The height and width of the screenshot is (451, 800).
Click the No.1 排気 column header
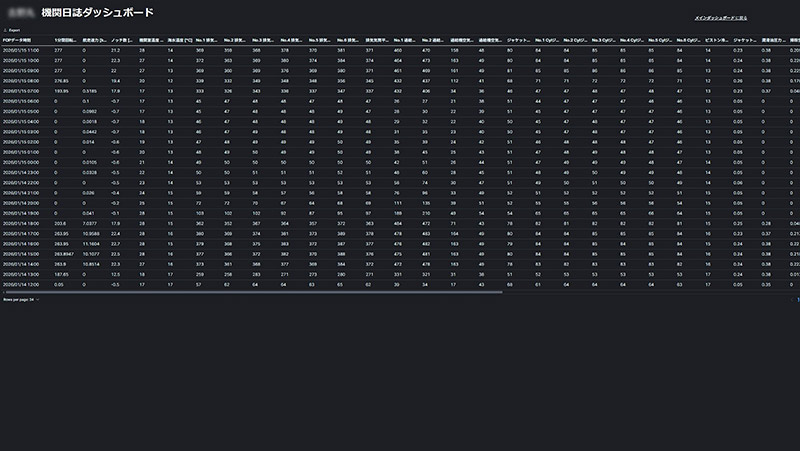point(208,40)
